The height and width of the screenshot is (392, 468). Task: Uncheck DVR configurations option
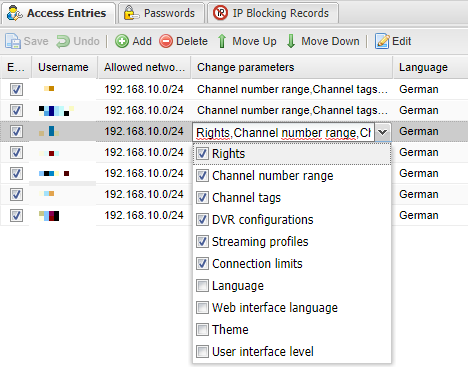(x=202, y=220)
